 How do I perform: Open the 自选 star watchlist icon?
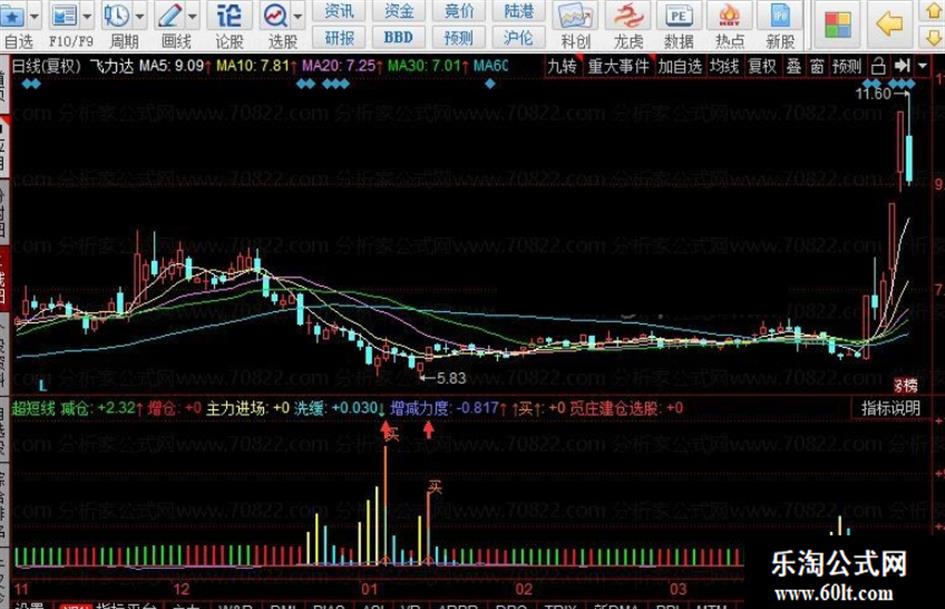tap(13, 16)
